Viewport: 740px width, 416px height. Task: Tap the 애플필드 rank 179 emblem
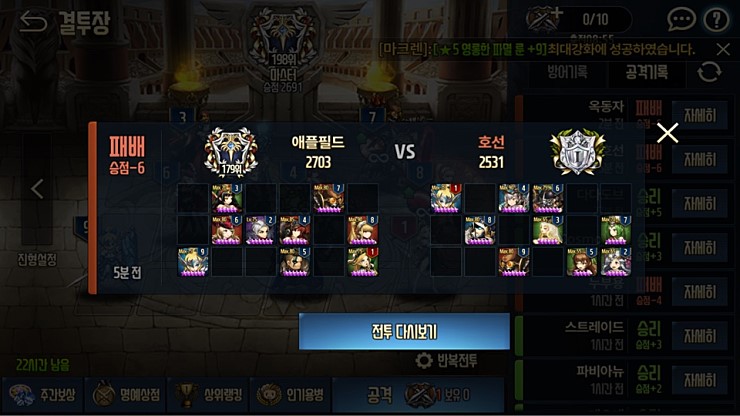point(231,152)
